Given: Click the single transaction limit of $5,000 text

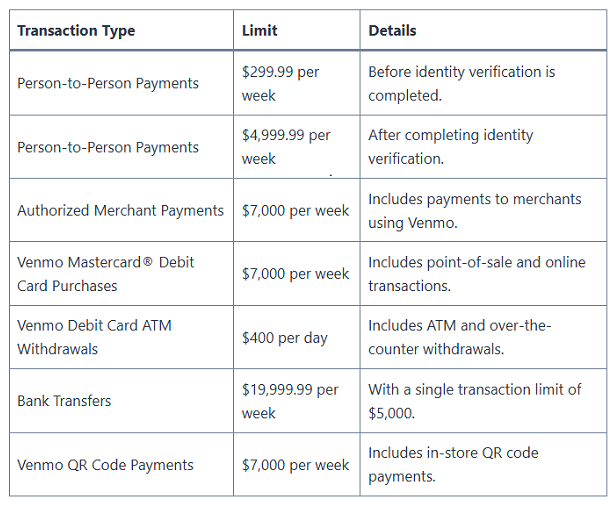Looking at the screenshot, I should pyautogui.click(x=474, y=401).
